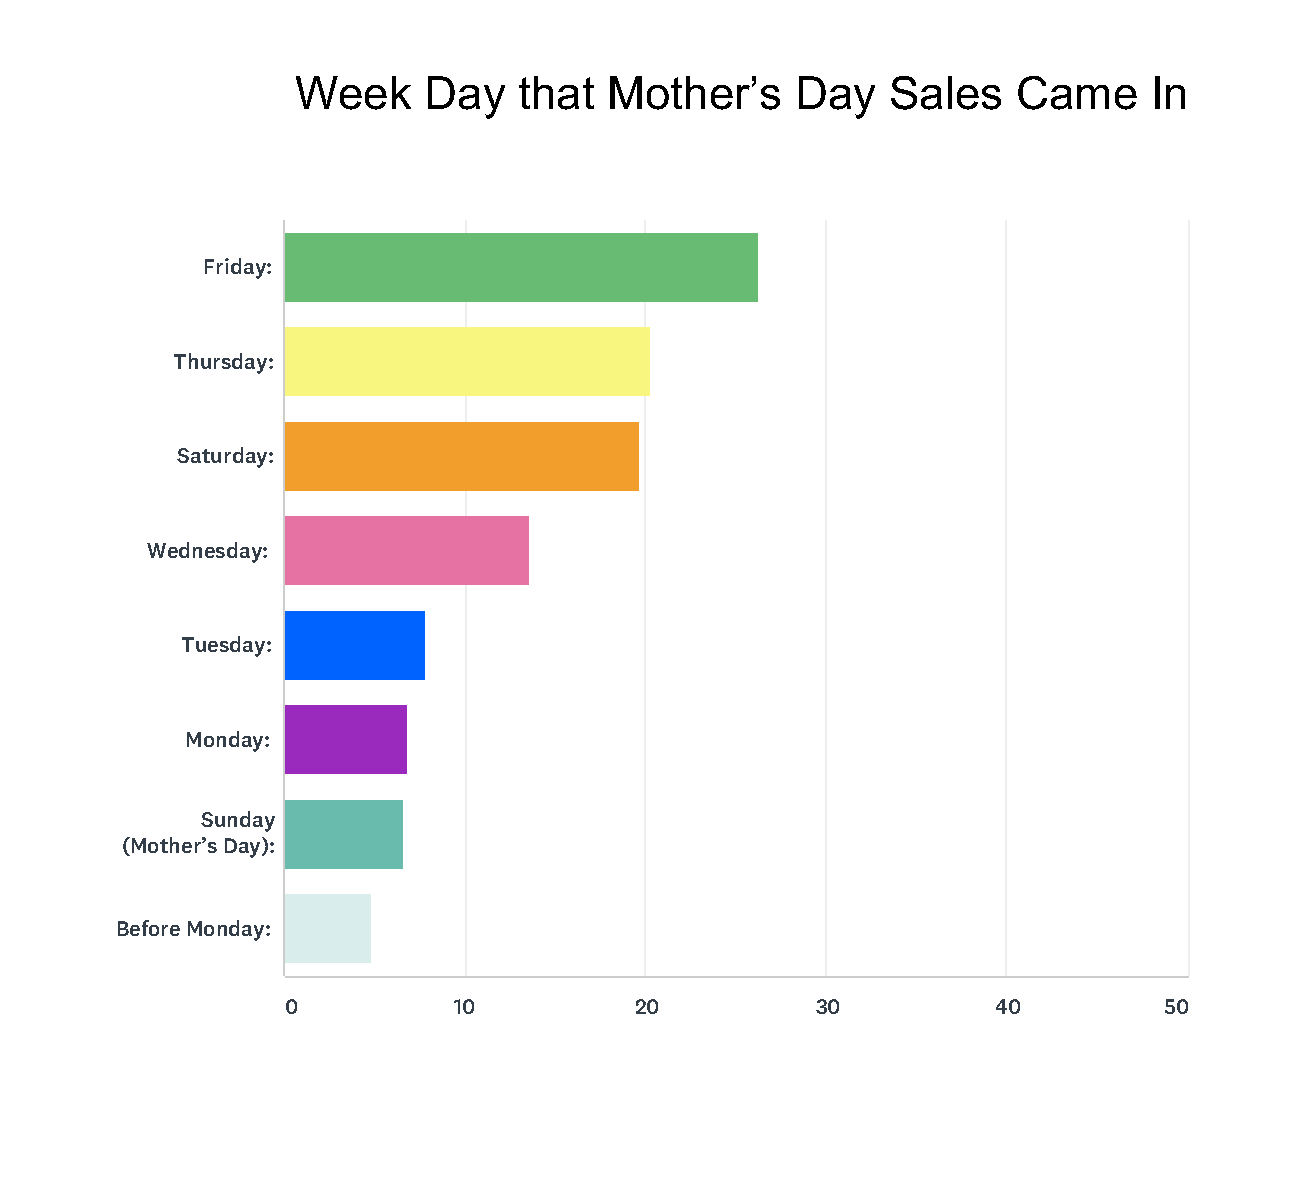Click the yellow Thursday bar
The image size is (1298, 1179).
click(467, 361)
